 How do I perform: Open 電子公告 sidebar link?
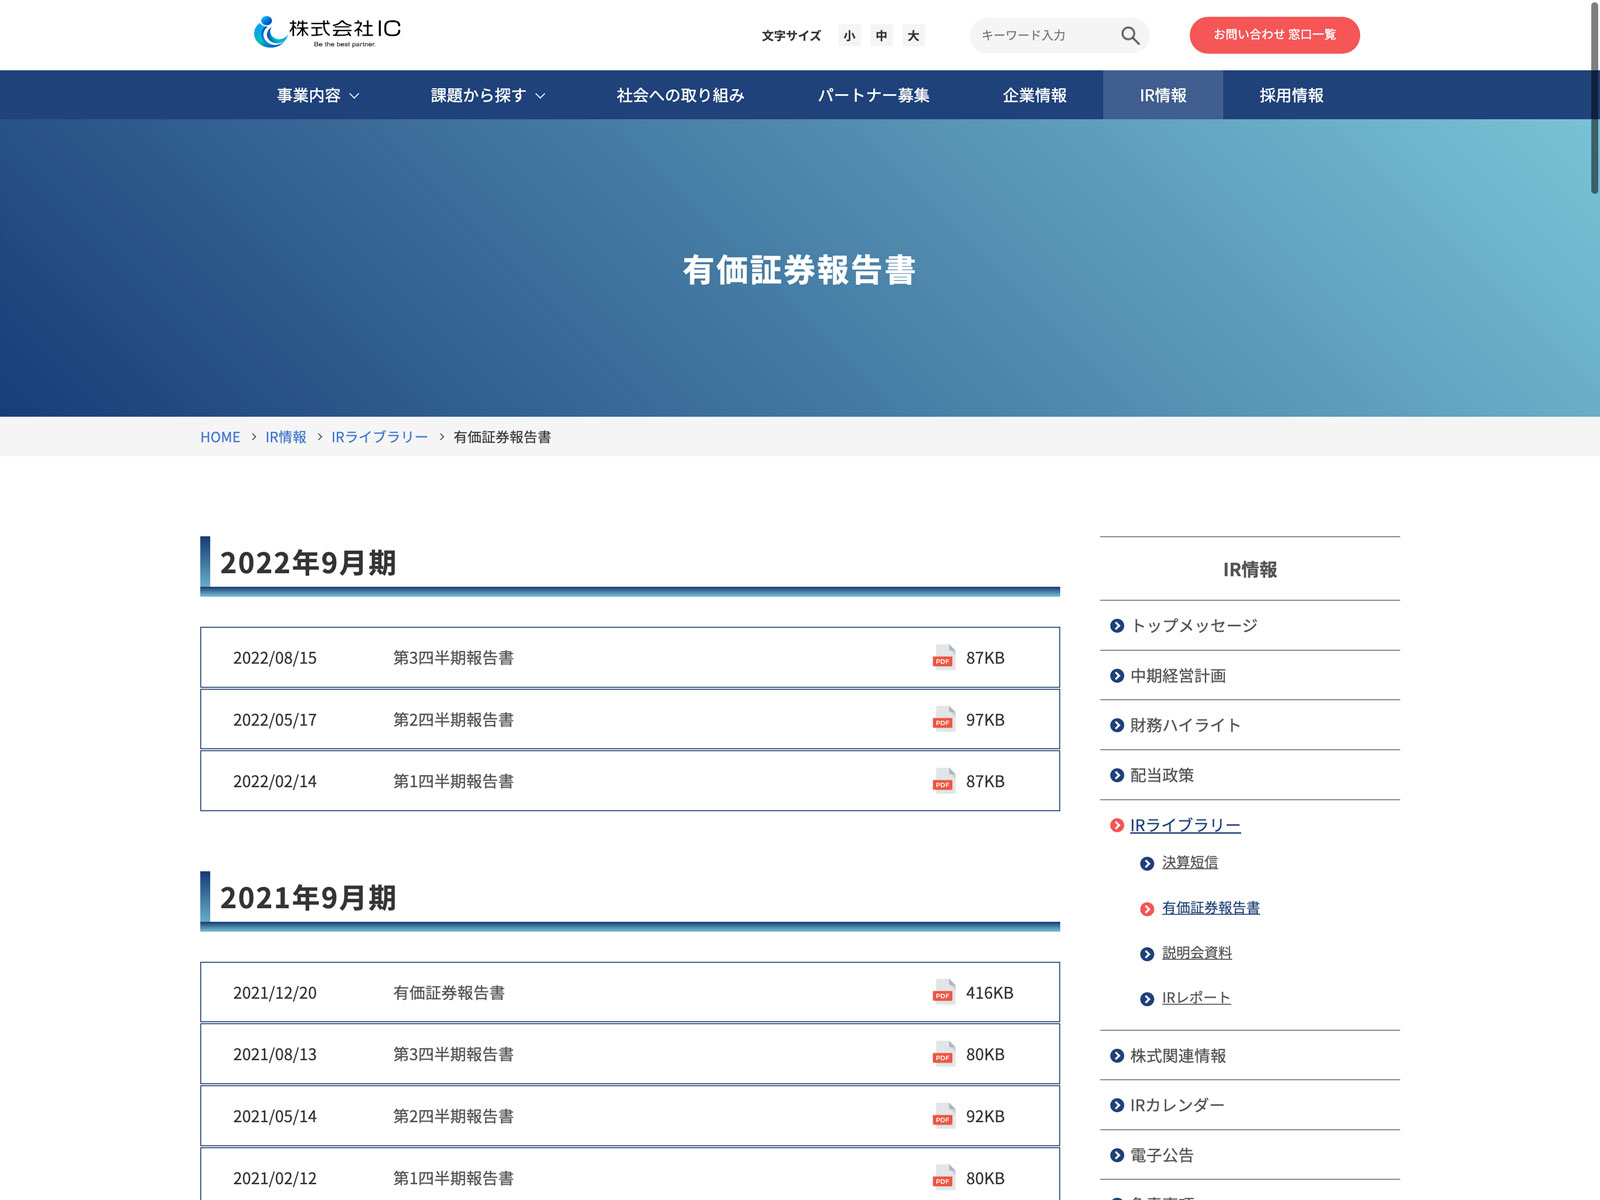click(x=1162, y=1156)
